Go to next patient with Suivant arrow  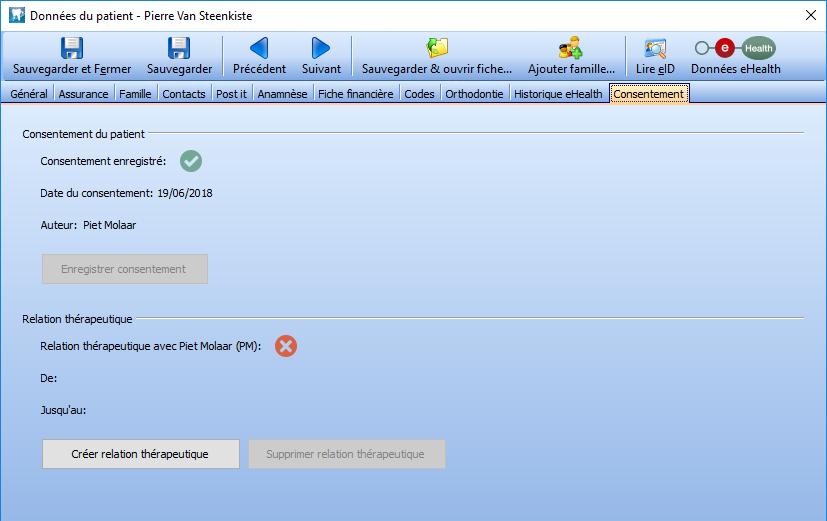coord(321,48)
